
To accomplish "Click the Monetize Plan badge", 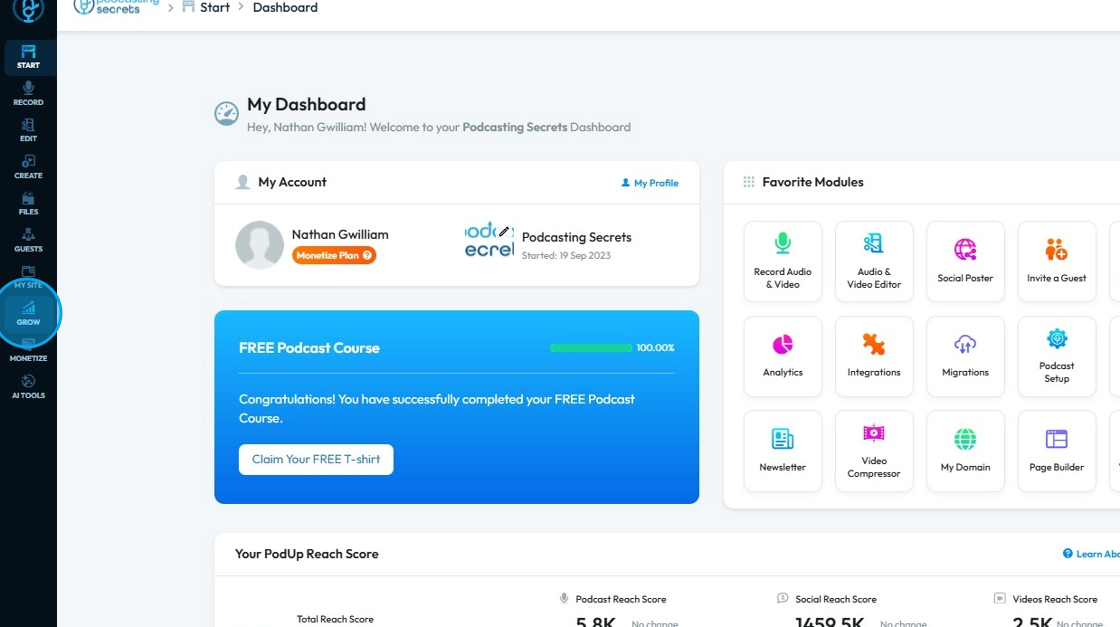I will [334, 255].
